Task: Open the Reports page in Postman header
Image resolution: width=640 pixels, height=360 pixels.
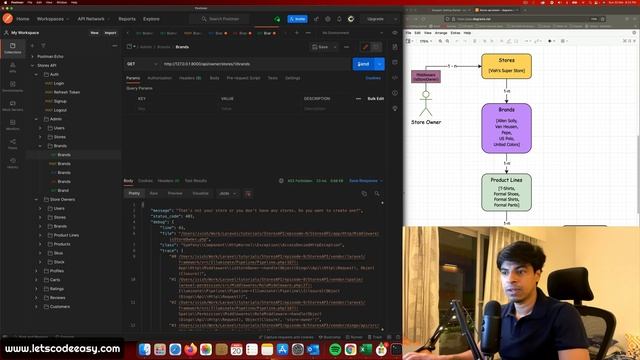Action: click(x=127, y=19)
